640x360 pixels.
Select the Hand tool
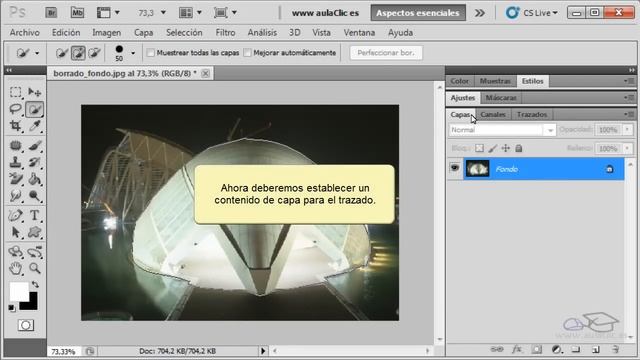coord(16,268)
